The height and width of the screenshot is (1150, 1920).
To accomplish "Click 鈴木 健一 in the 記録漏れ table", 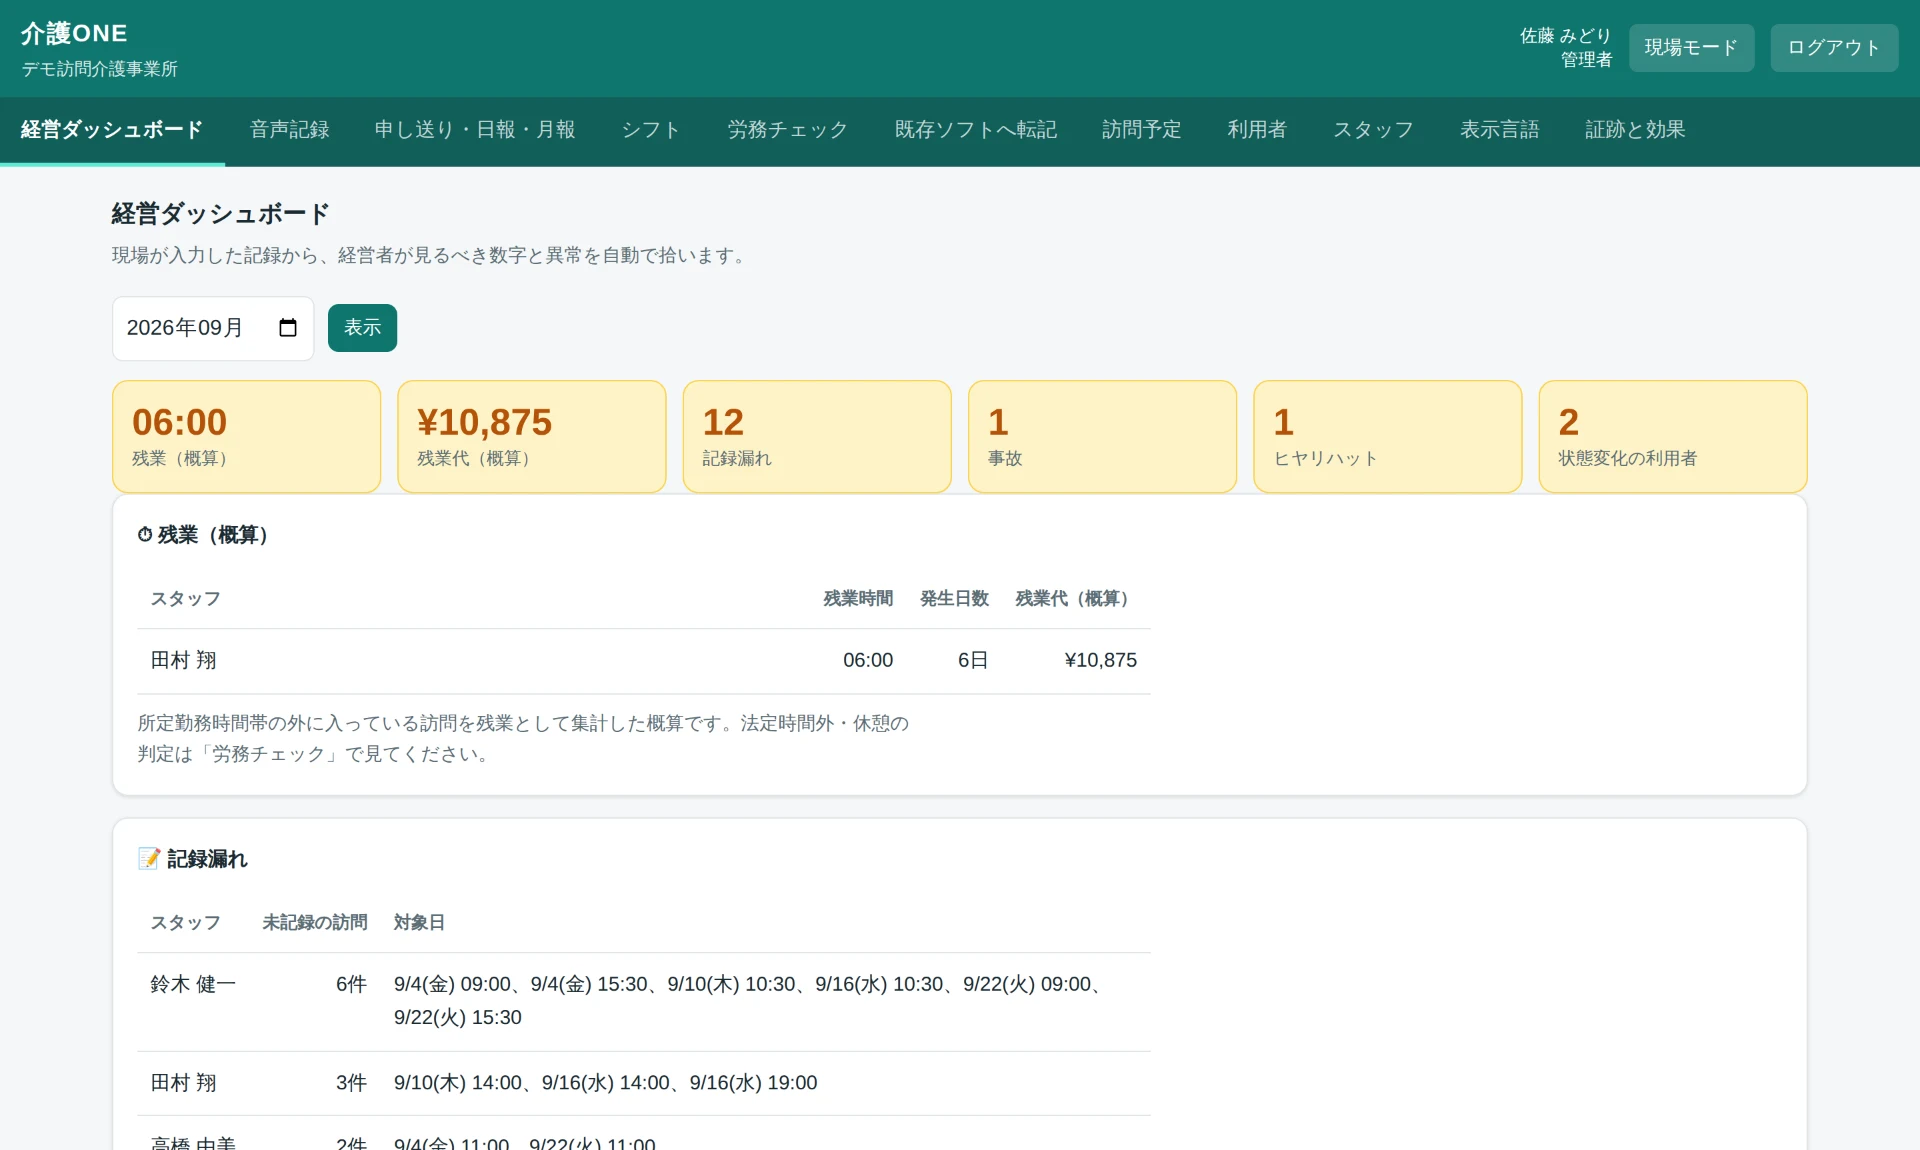I will [193, 985].
